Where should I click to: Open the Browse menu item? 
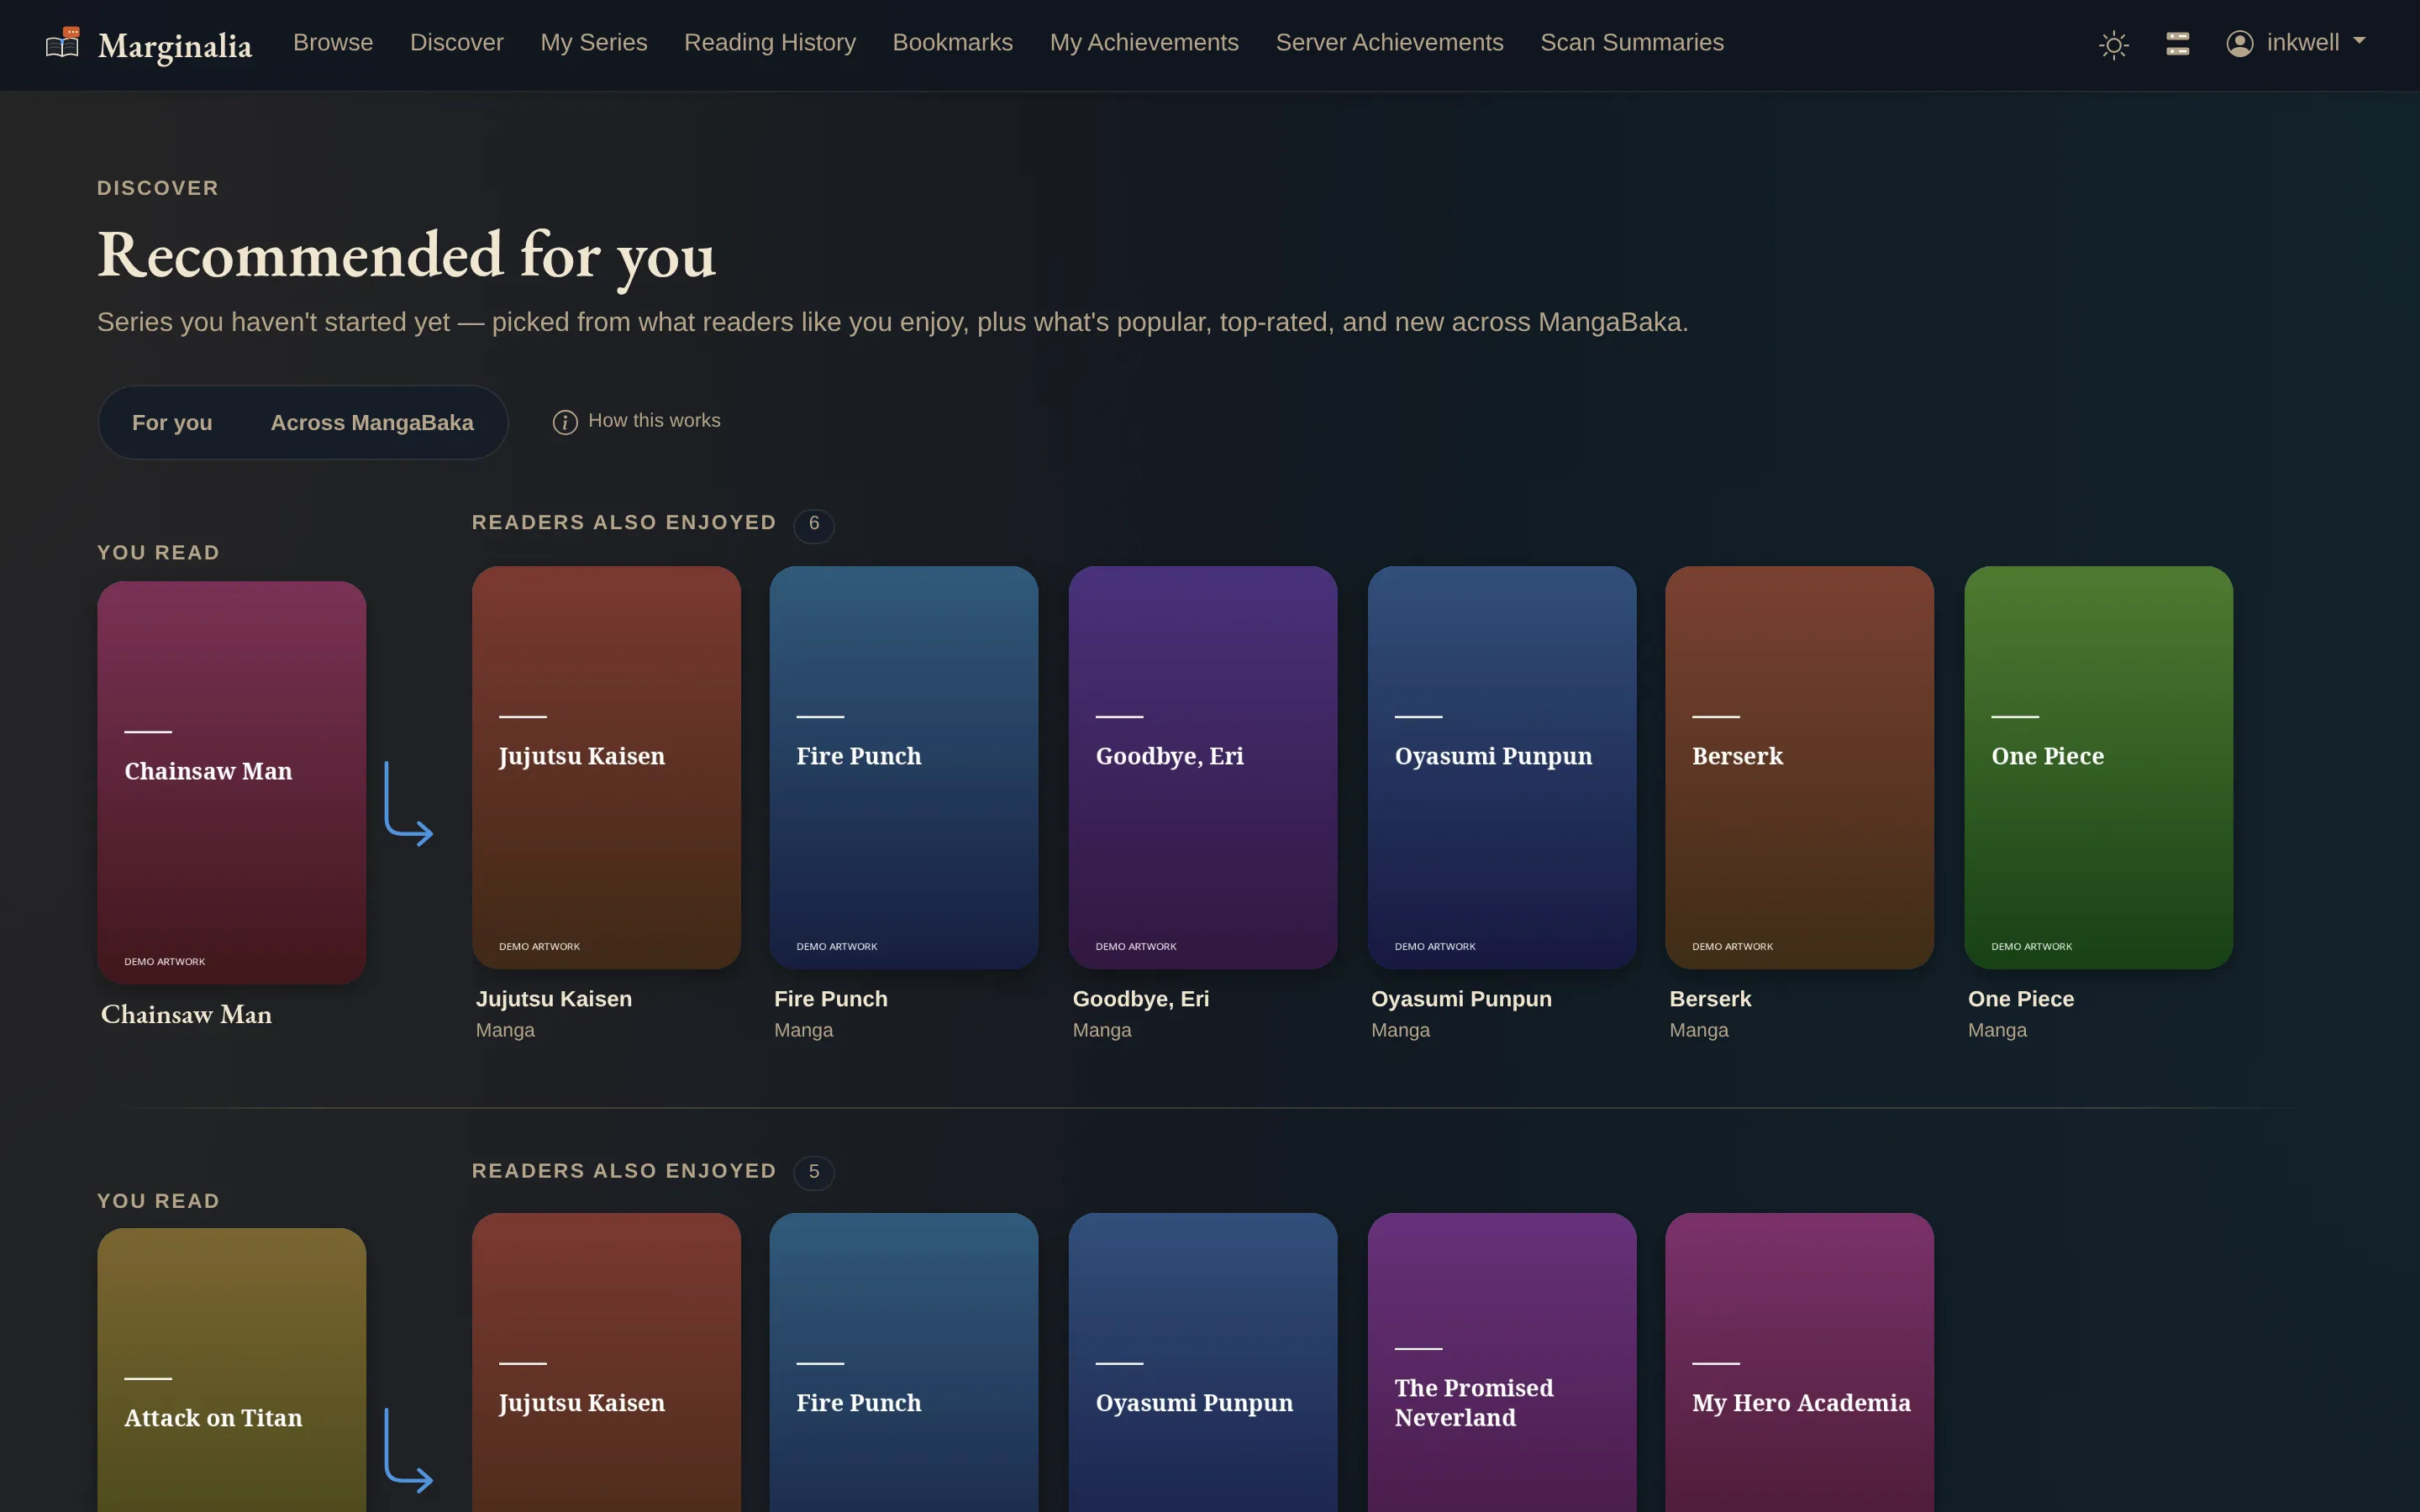(333, 42)
